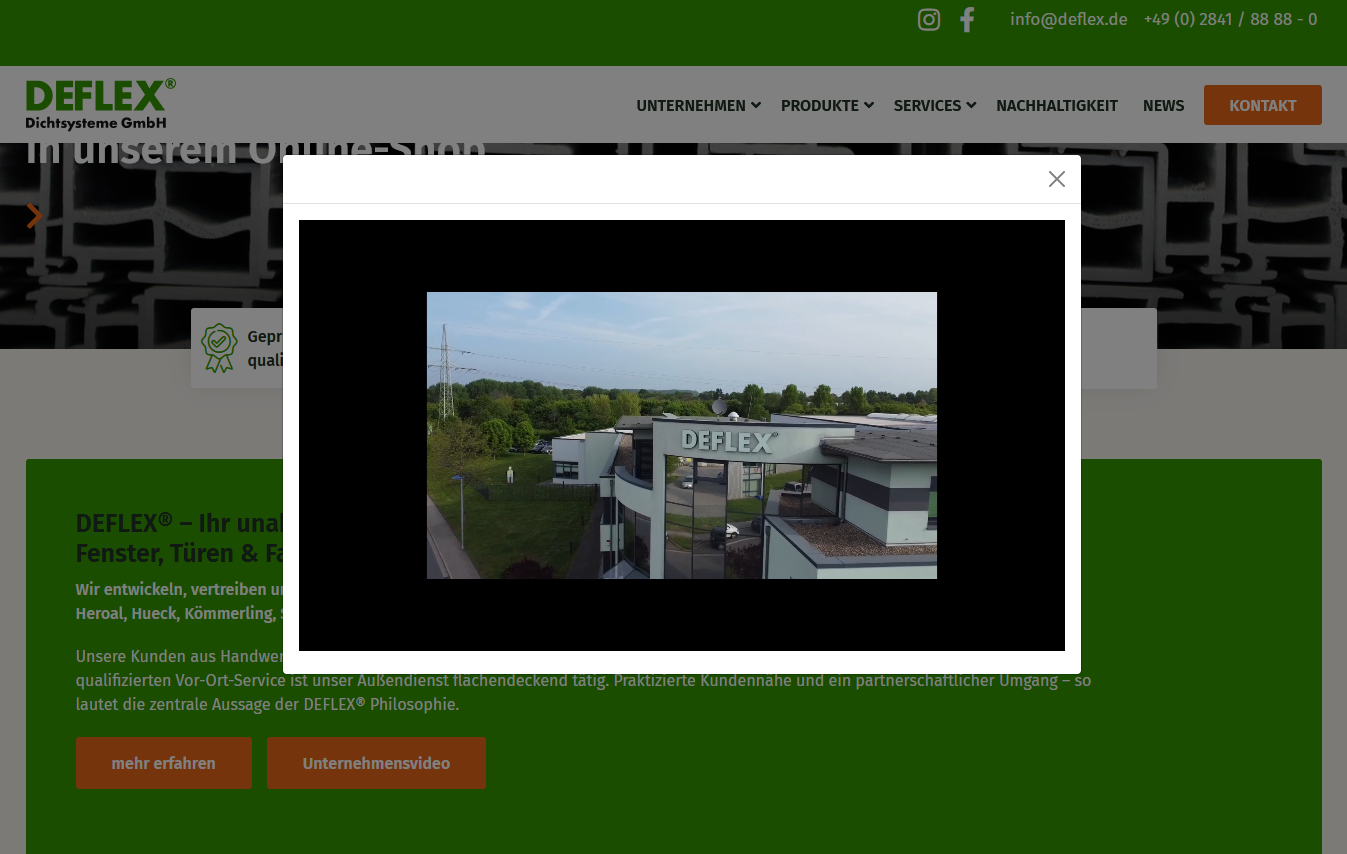Screen dimensions: 1347x854
Task: Click the "In unserem Online-Shop" hero heading
Action: [150, 151]
